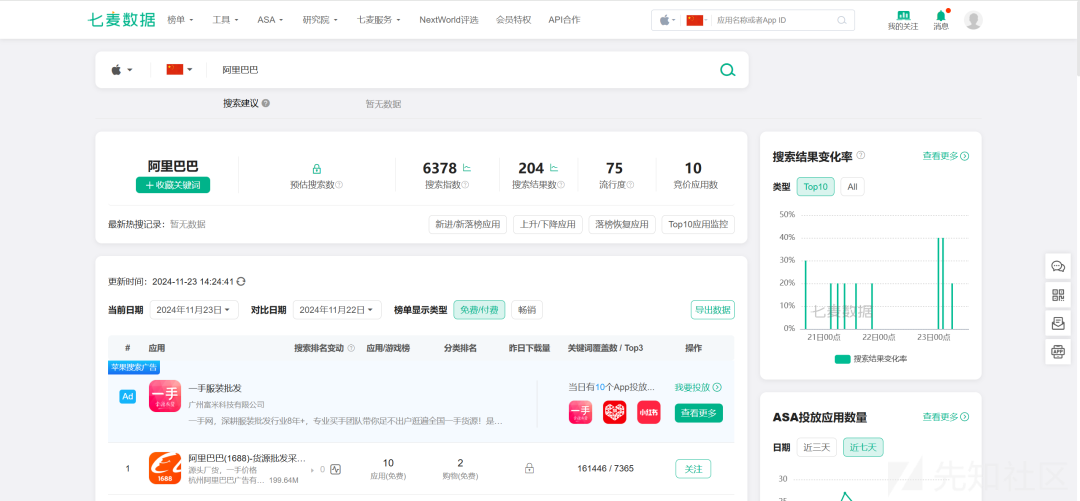Screen dimensions: 1080x501
Task: Click the 一手服装批发 app icon
Action: pyautogui.click(x=165, y=396)
